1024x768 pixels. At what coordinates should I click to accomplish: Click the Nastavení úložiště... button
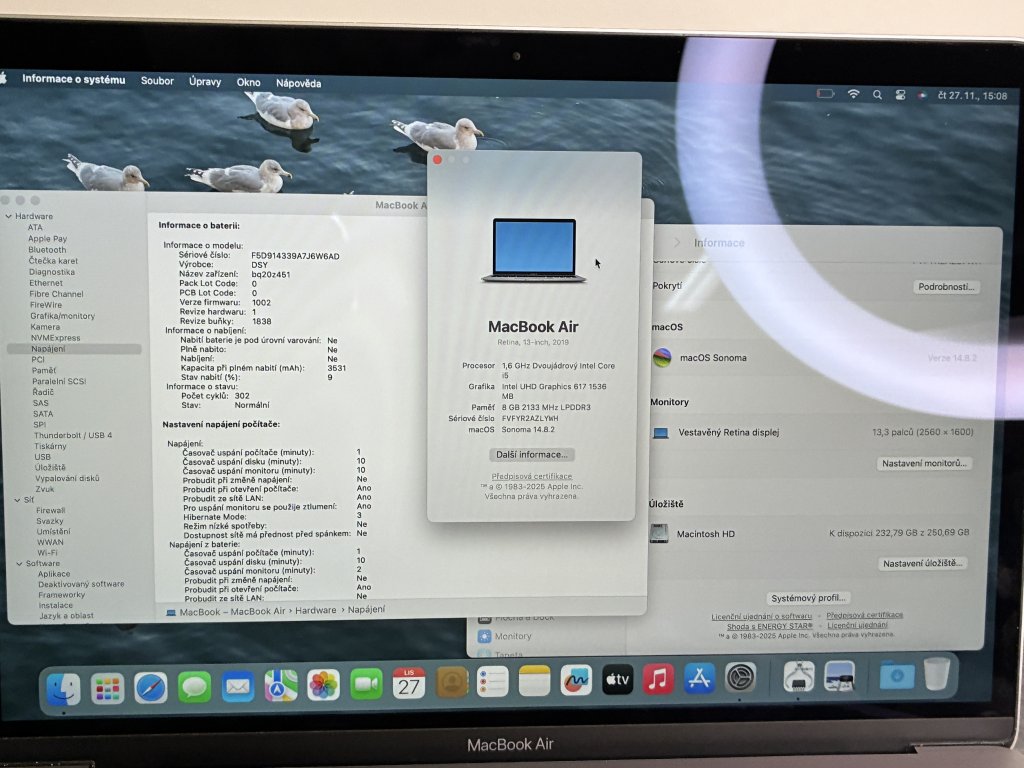[x=922, y=563]
